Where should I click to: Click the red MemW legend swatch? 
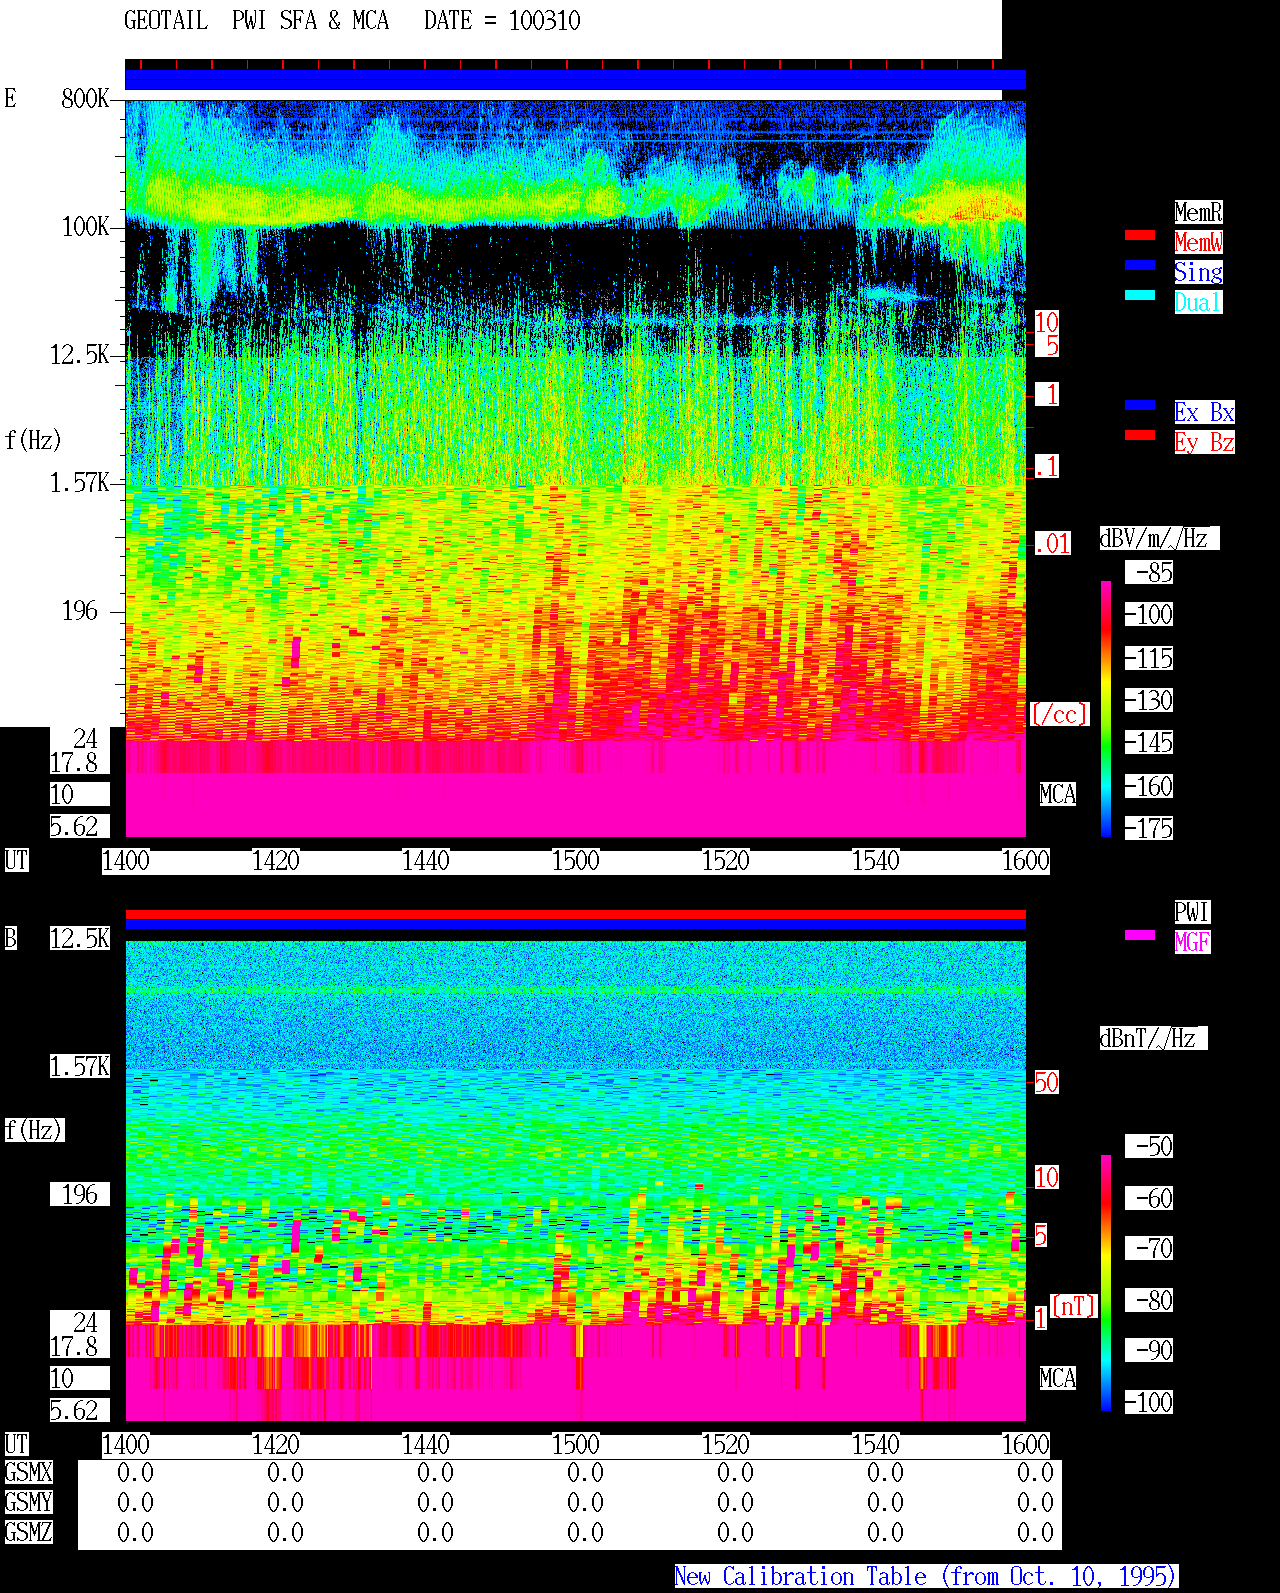(1140, 235)
